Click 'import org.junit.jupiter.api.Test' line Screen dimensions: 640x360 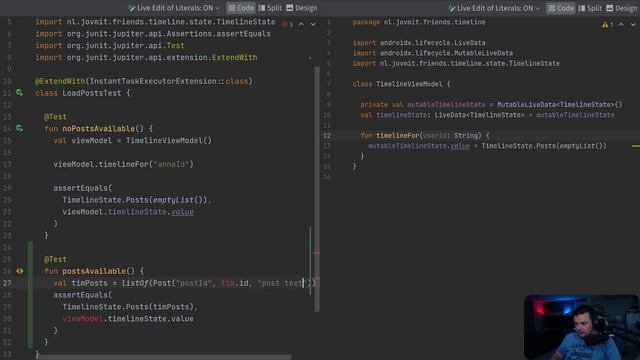(110, 45)
